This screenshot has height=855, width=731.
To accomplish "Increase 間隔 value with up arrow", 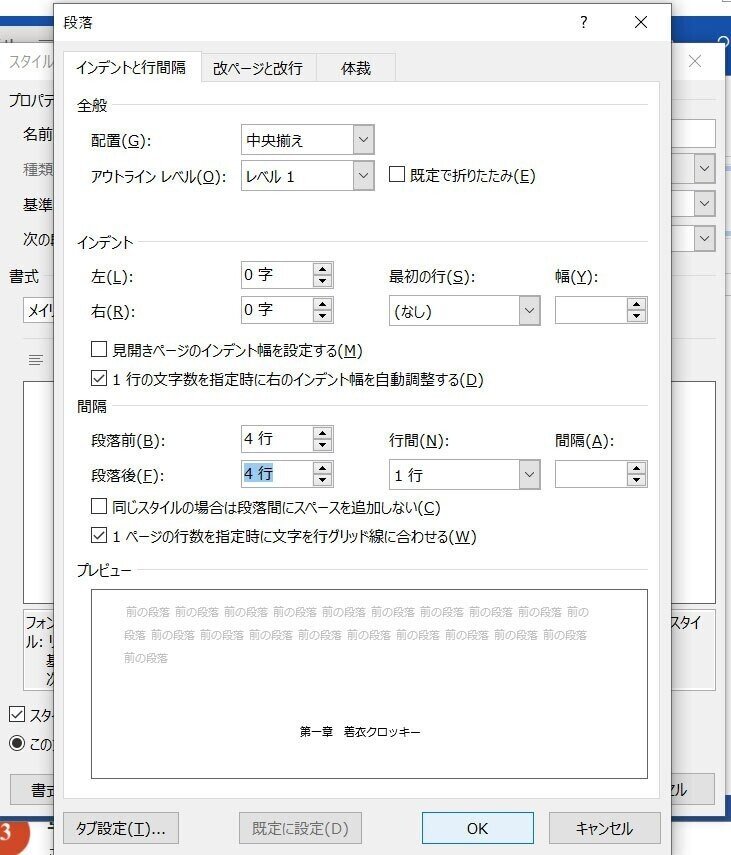I will [637, 468].
